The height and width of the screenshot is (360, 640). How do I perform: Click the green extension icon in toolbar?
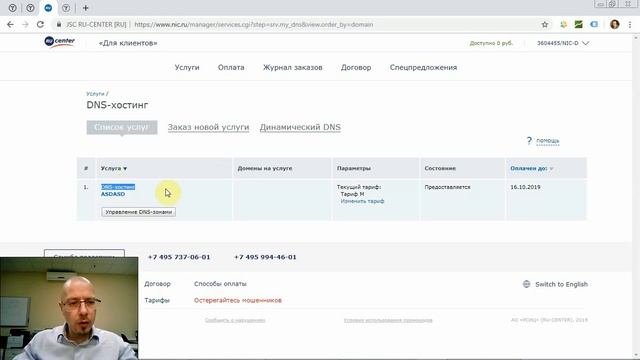[578, 24]
